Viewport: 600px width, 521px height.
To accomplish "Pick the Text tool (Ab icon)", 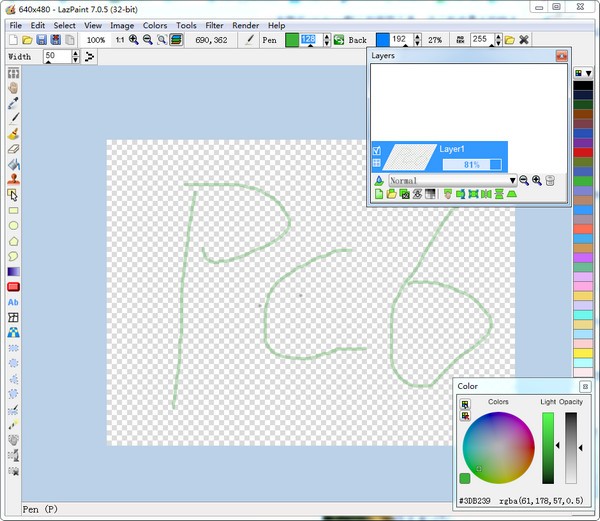I will pos(14,302).
